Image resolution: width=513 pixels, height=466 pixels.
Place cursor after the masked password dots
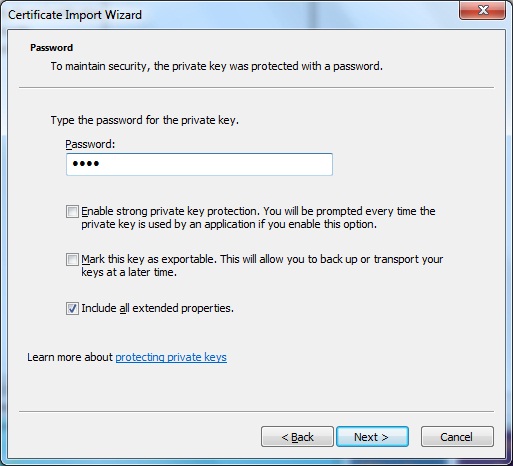tap(101, 164)
